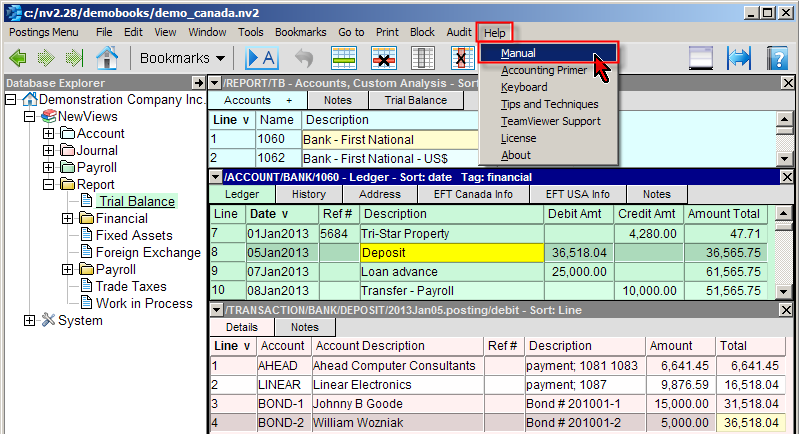Viewport: 799px width, 434px height.
Task: Click the blue help question mark icon
Action: pos(778,58)
